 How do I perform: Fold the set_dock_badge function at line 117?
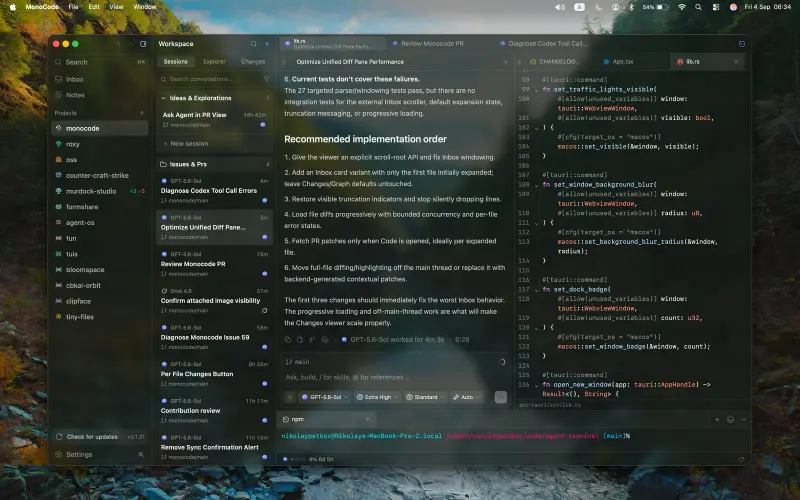[x=536, y=290]
